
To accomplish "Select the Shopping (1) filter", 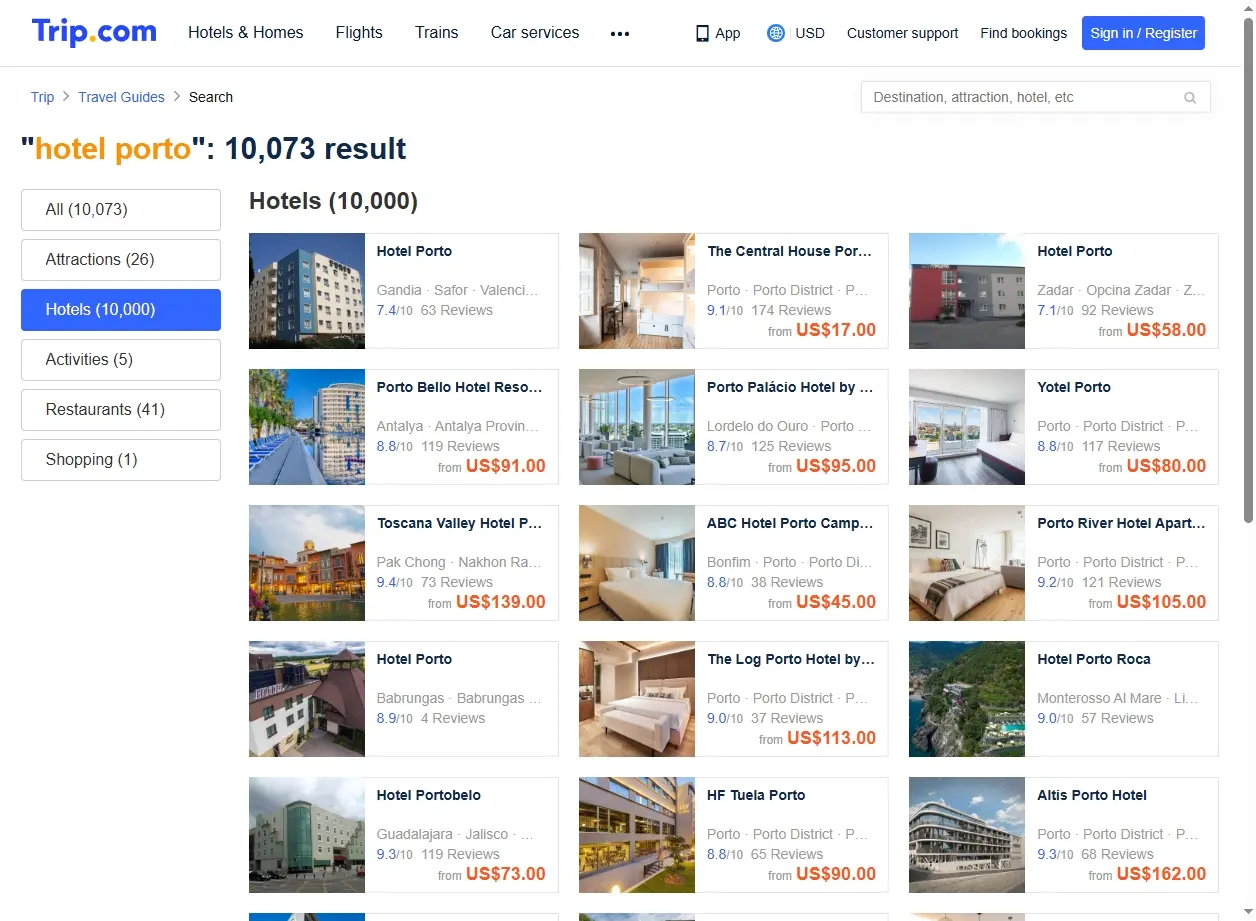I will [x=121, y=460].
